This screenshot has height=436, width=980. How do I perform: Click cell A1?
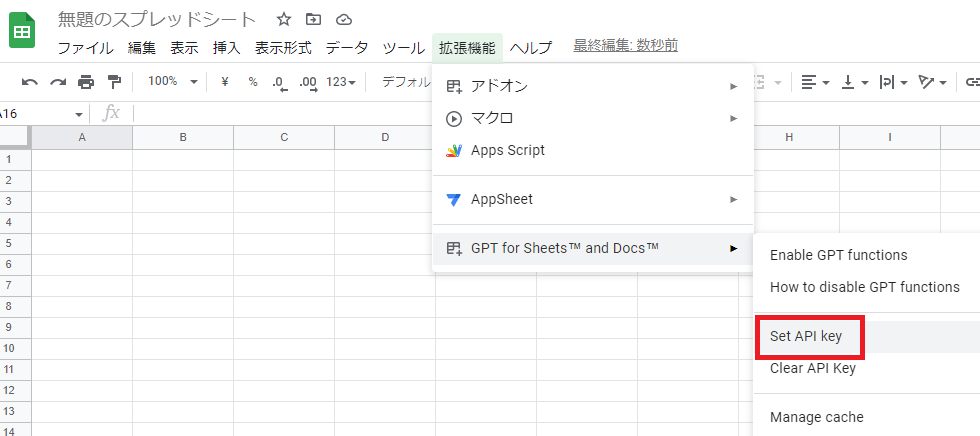(x=82, y=159)
